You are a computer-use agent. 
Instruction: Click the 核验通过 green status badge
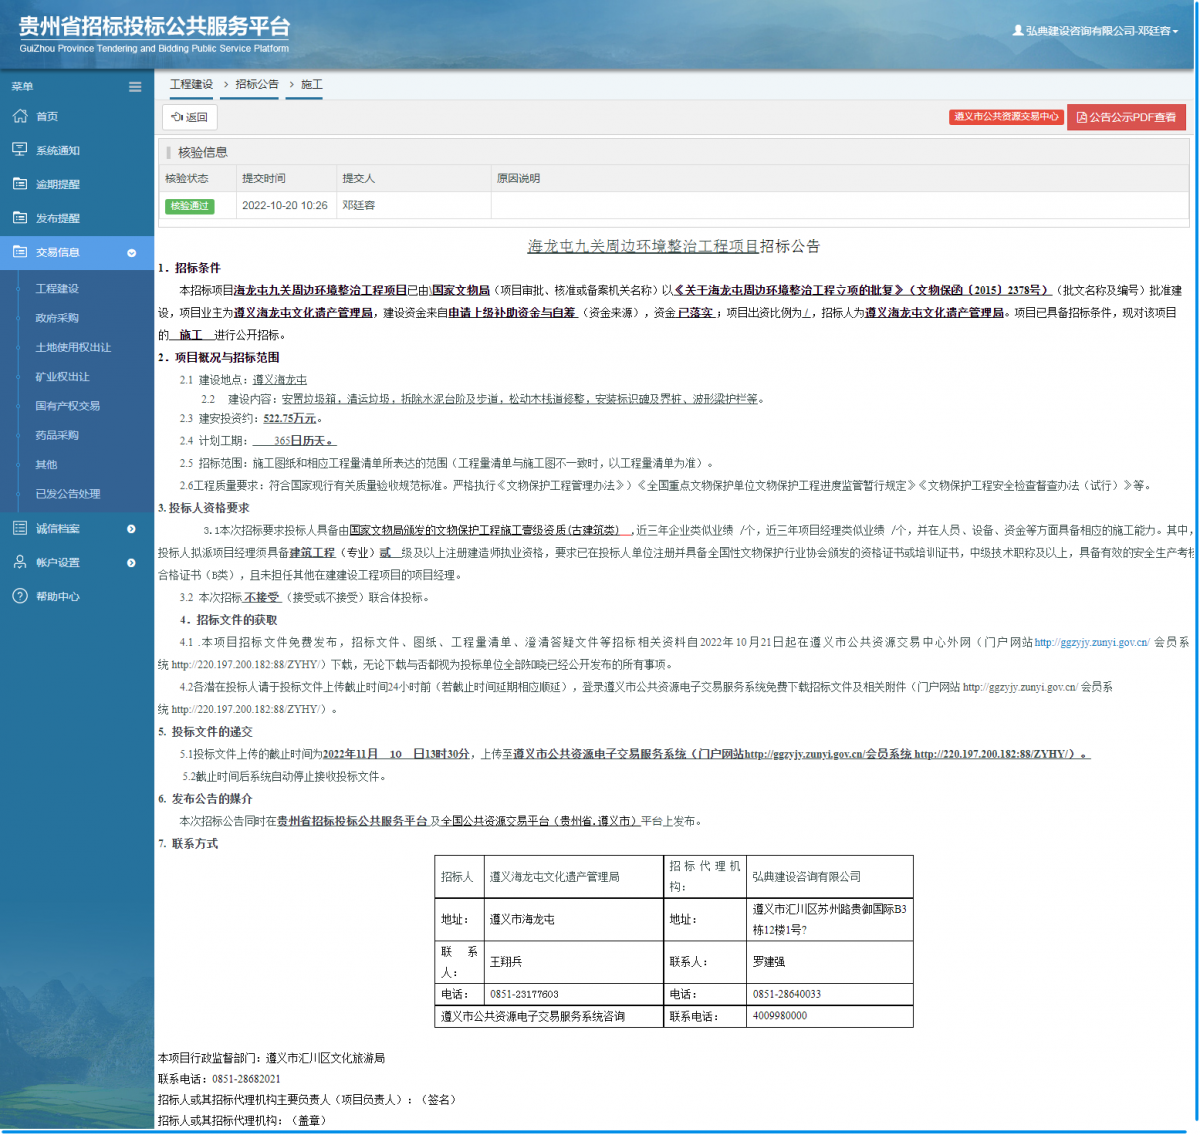point(190,206)
